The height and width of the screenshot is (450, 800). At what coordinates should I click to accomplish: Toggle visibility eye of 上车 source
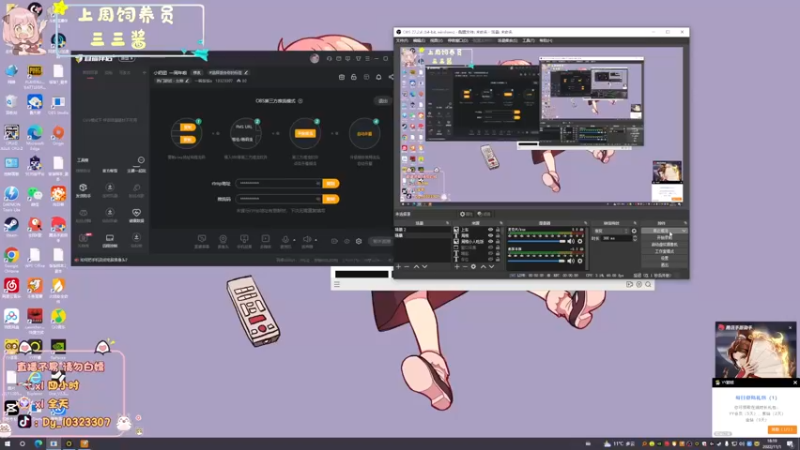pyautogui.click(x=490, y=230)
